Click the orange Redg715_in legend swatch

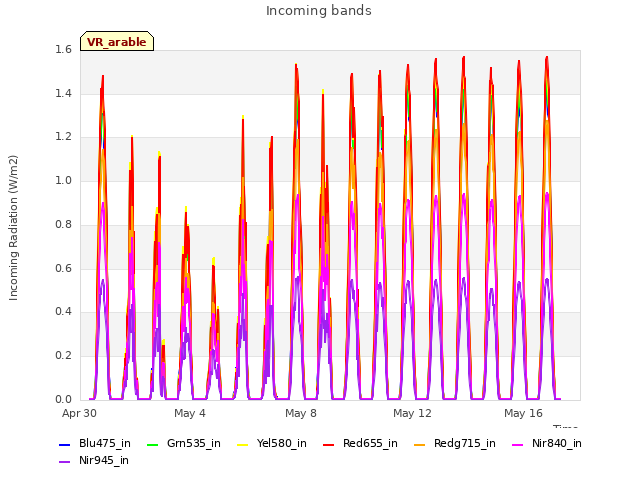coord(419,444)
